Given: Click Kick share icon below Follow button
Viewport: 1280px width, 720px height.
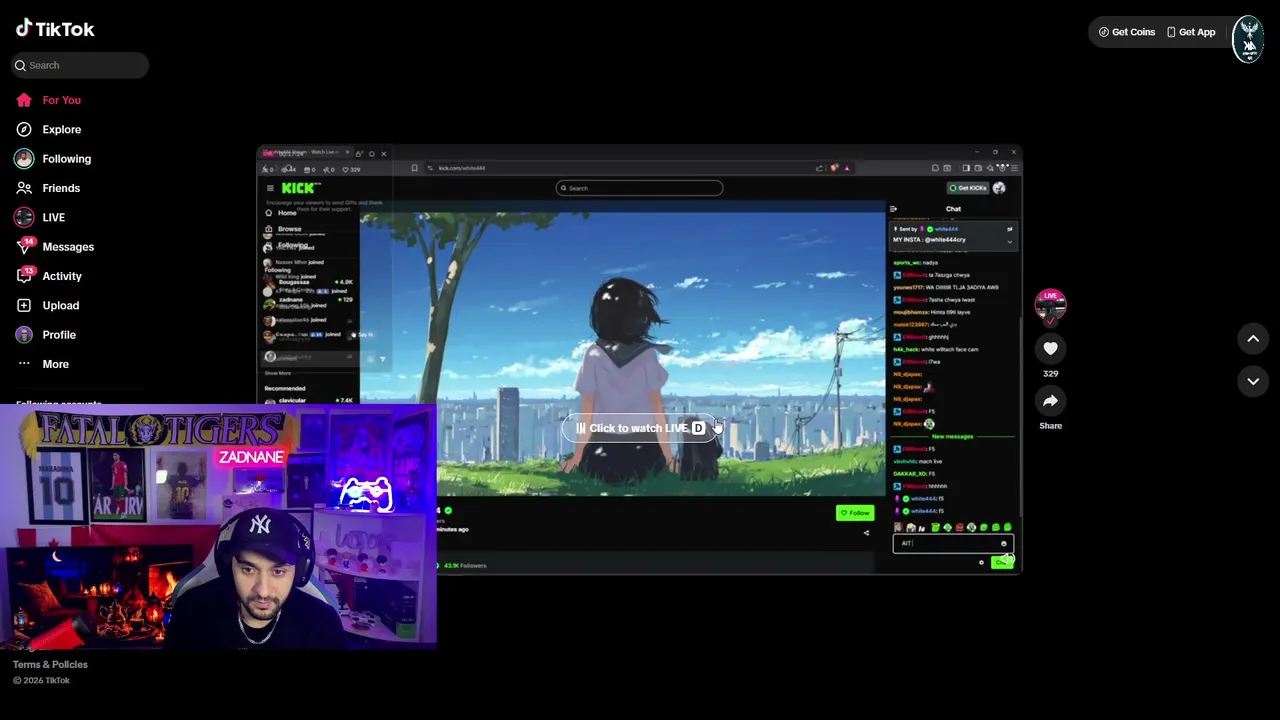Looking at the screenshot, I should (x=866, y=533).
